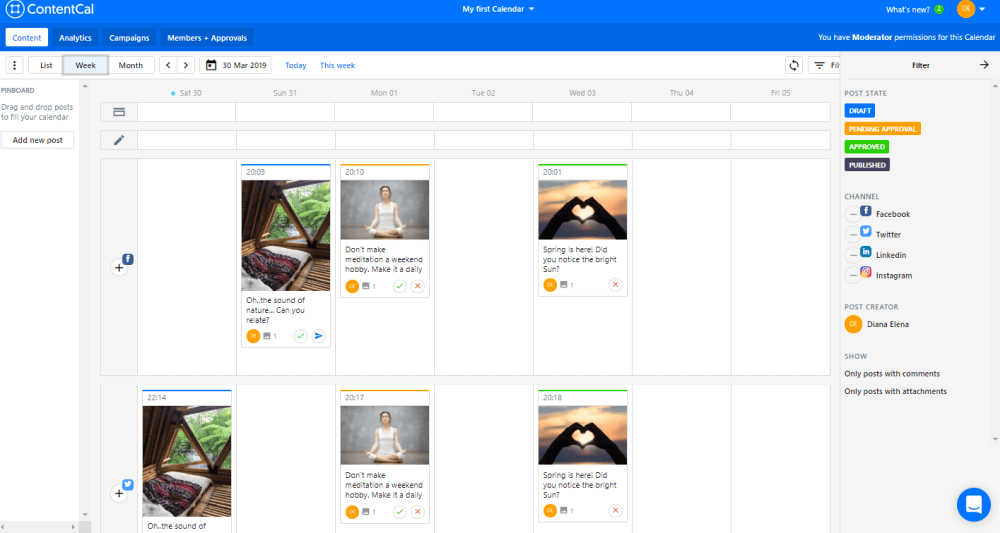Image resolution: width=1000 pixels, height=533 pixels.
Task: Click the pinboard scrollbar down arrow
Action: click(85, 515)
